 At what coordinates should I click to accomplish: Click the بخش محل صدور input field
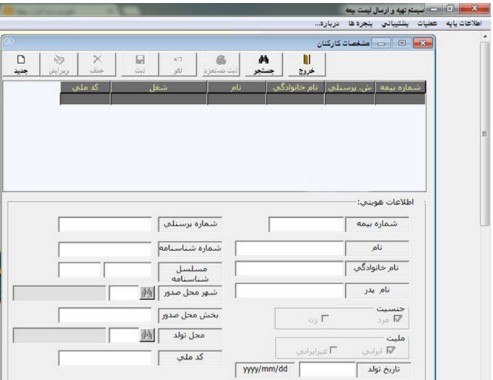tap(105, 315)
